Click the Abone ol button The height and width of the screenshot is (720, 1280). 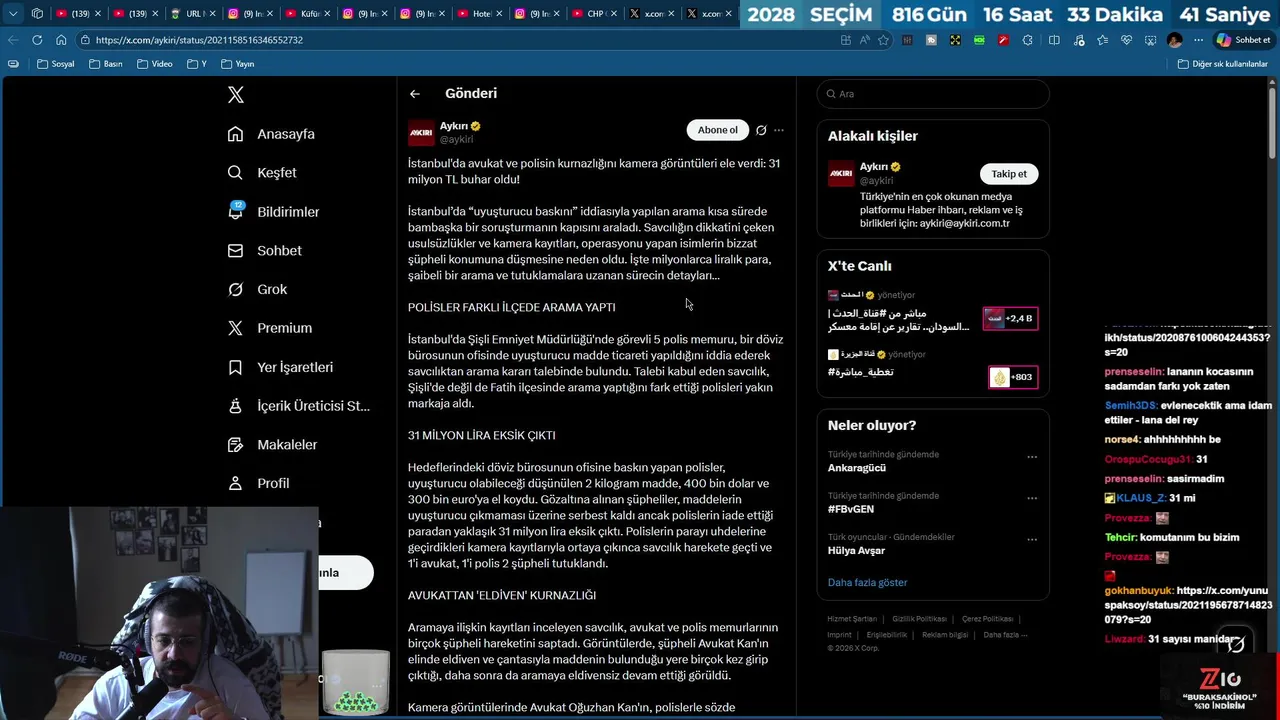click(717, 130)
